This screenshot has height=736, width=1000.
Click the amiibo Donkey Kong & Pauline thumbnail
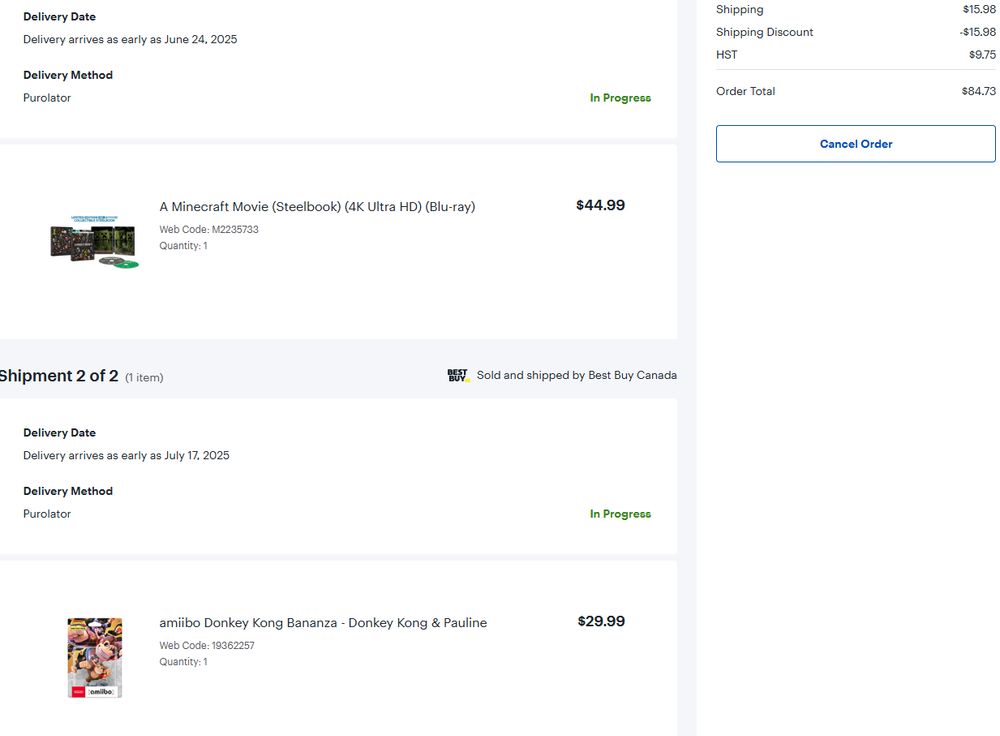pos(95,657)
